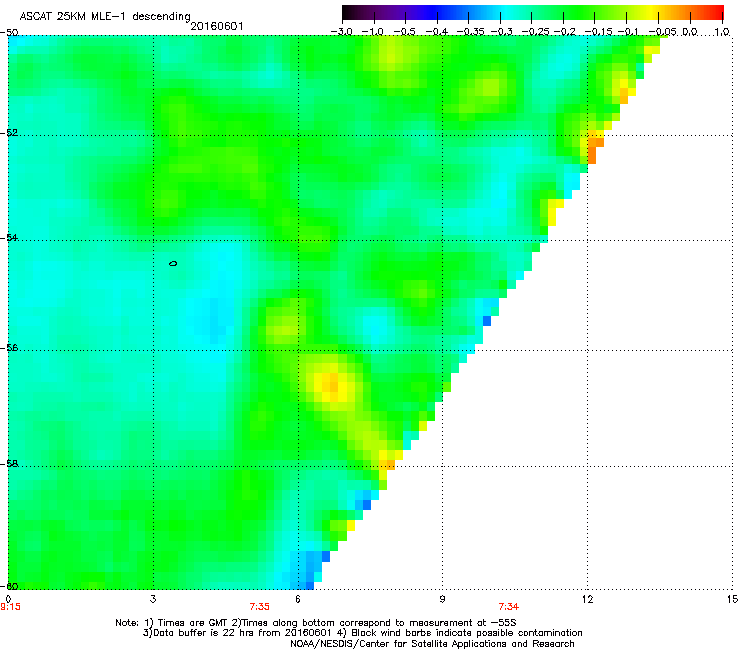Click the red time label 7:34
This screenshot has width=740, height=650.
pos(509,607)
